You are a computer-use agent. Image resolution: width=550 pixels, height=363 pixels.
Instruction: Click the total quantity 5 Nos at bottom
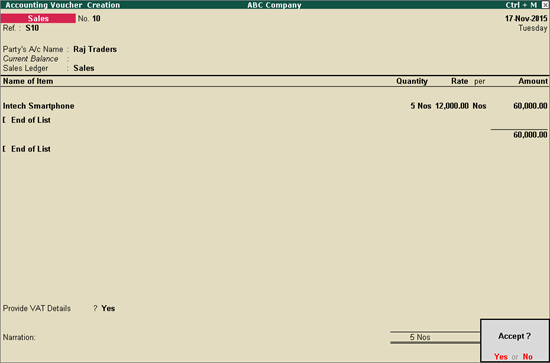pos(420,337)
